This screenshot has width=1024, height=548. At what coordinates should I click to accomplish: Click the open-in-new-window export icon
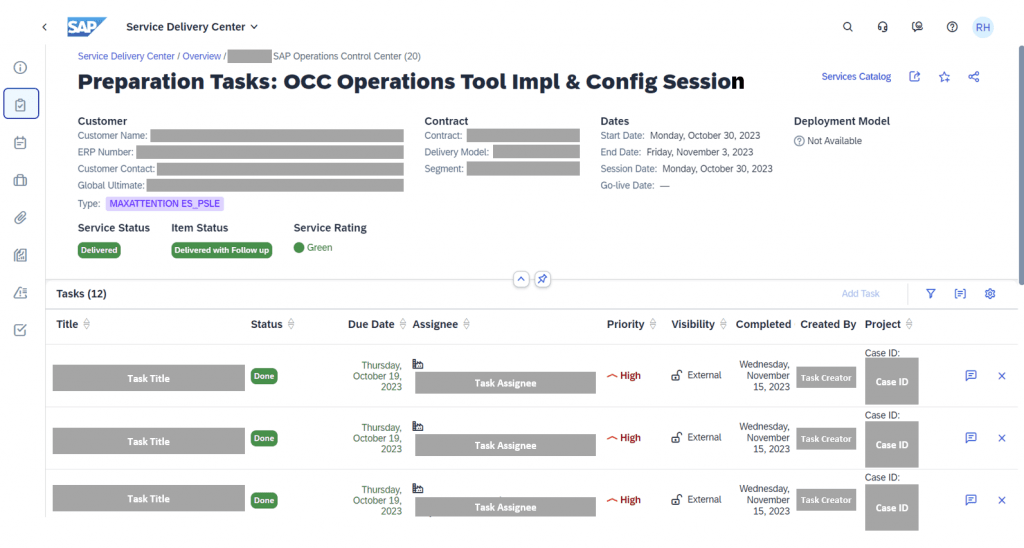pyautogui.click(x=914, y=76)
